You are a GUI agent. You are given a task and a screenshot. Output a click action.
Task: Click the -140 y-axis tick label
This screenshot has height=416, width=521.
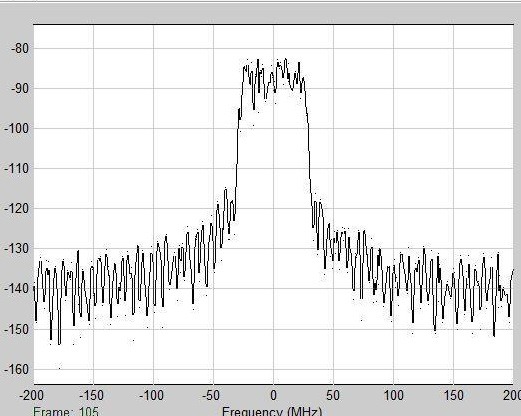coord(17,289)
